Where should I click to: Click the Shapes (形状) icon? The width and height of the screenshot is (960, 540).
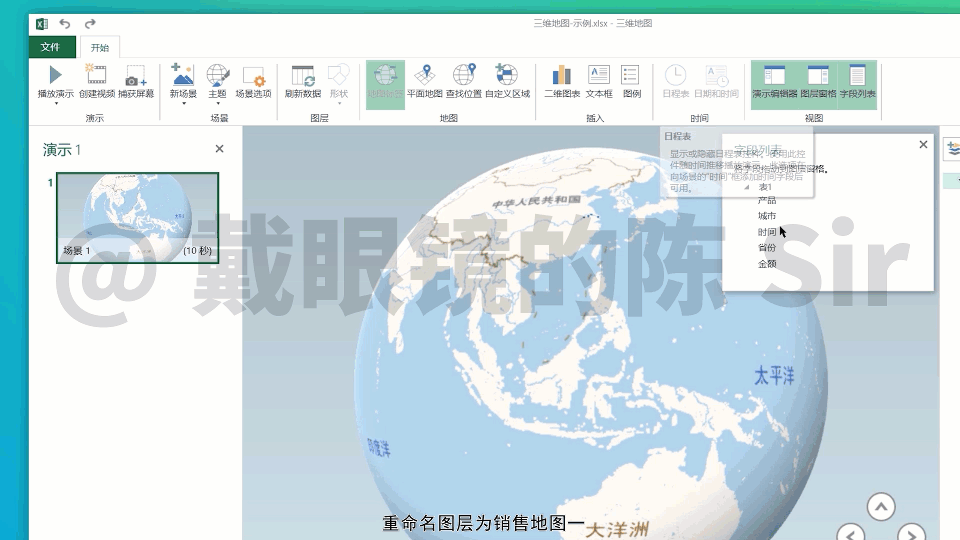coord(339,75)
